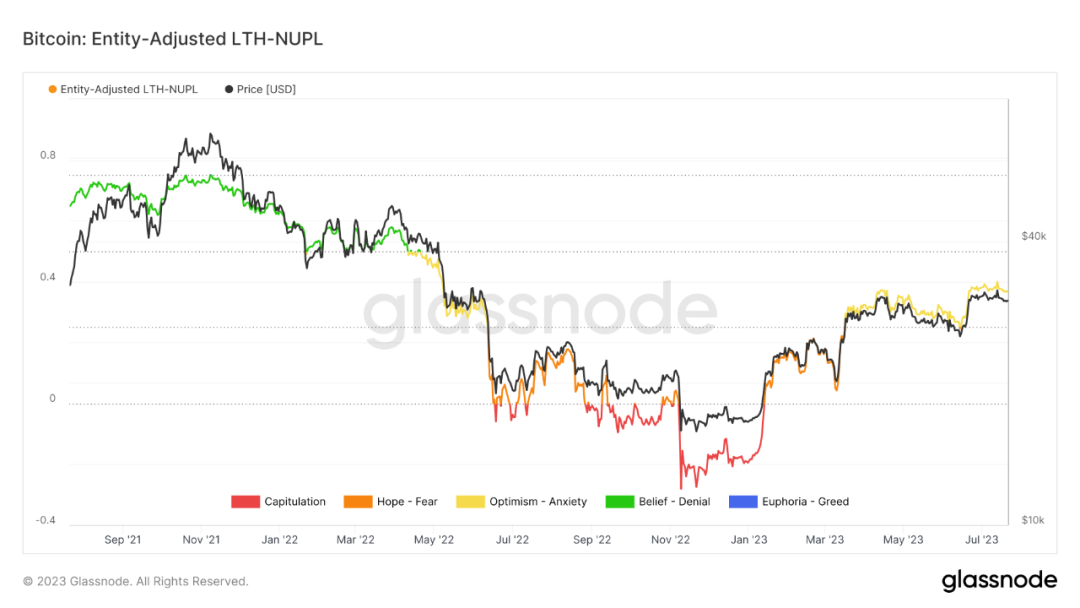Click the glassnode watermark in chart center
1080x608 pixels.
point(540,311)
